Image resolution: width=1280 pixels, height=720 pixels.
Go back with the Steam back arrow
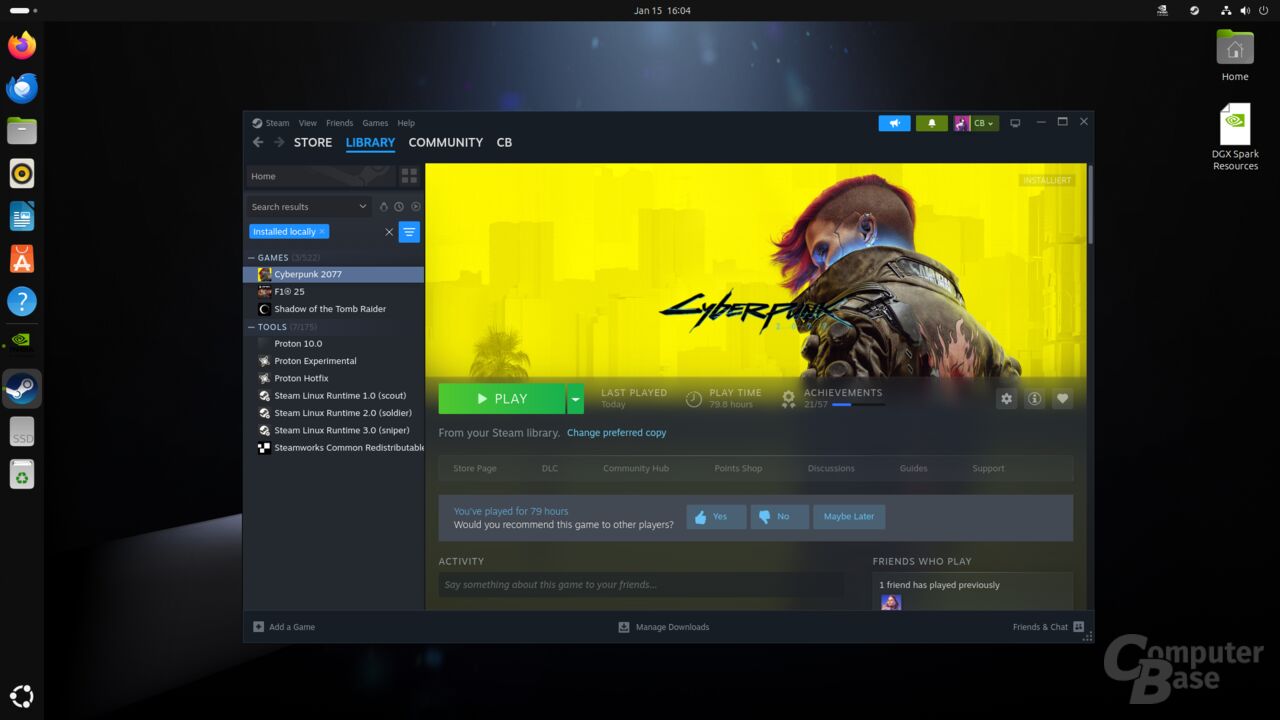coord(258,142)
